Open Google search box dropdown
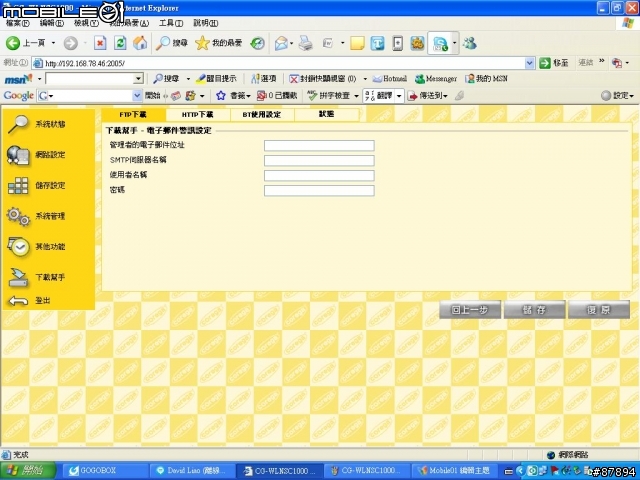The image size is (640, 480). point(137,96)
